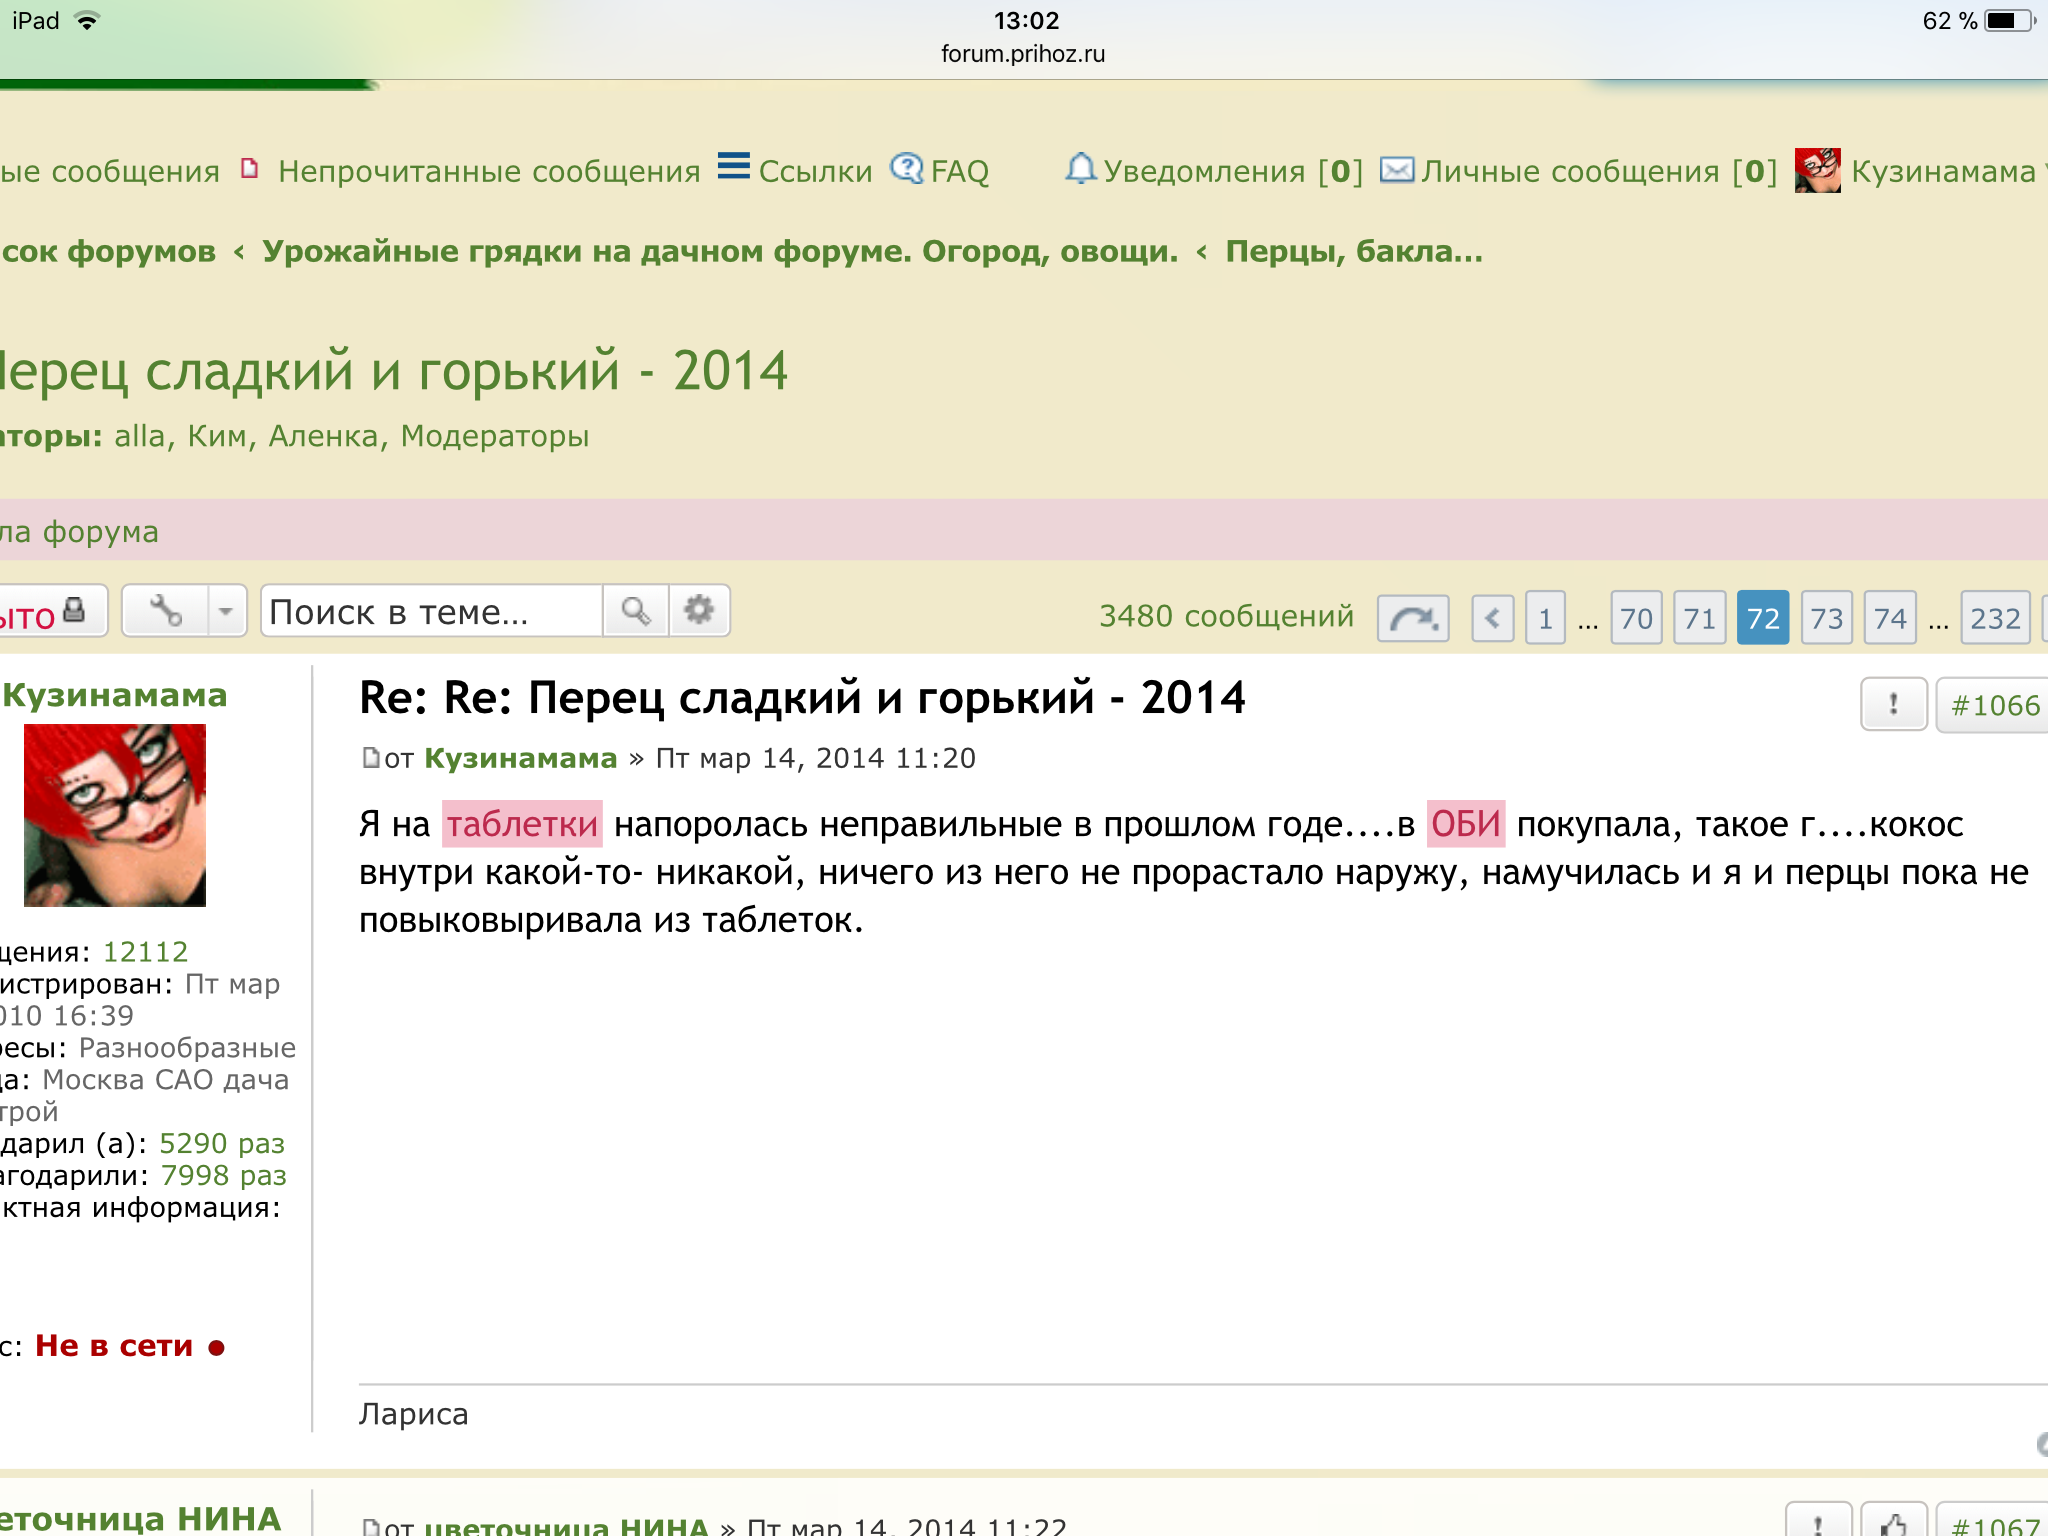2048x1536 pixels.
Task: Open 'Уведомления [0]' menu
Action: pyautogui.click(x=1233, y=171)
